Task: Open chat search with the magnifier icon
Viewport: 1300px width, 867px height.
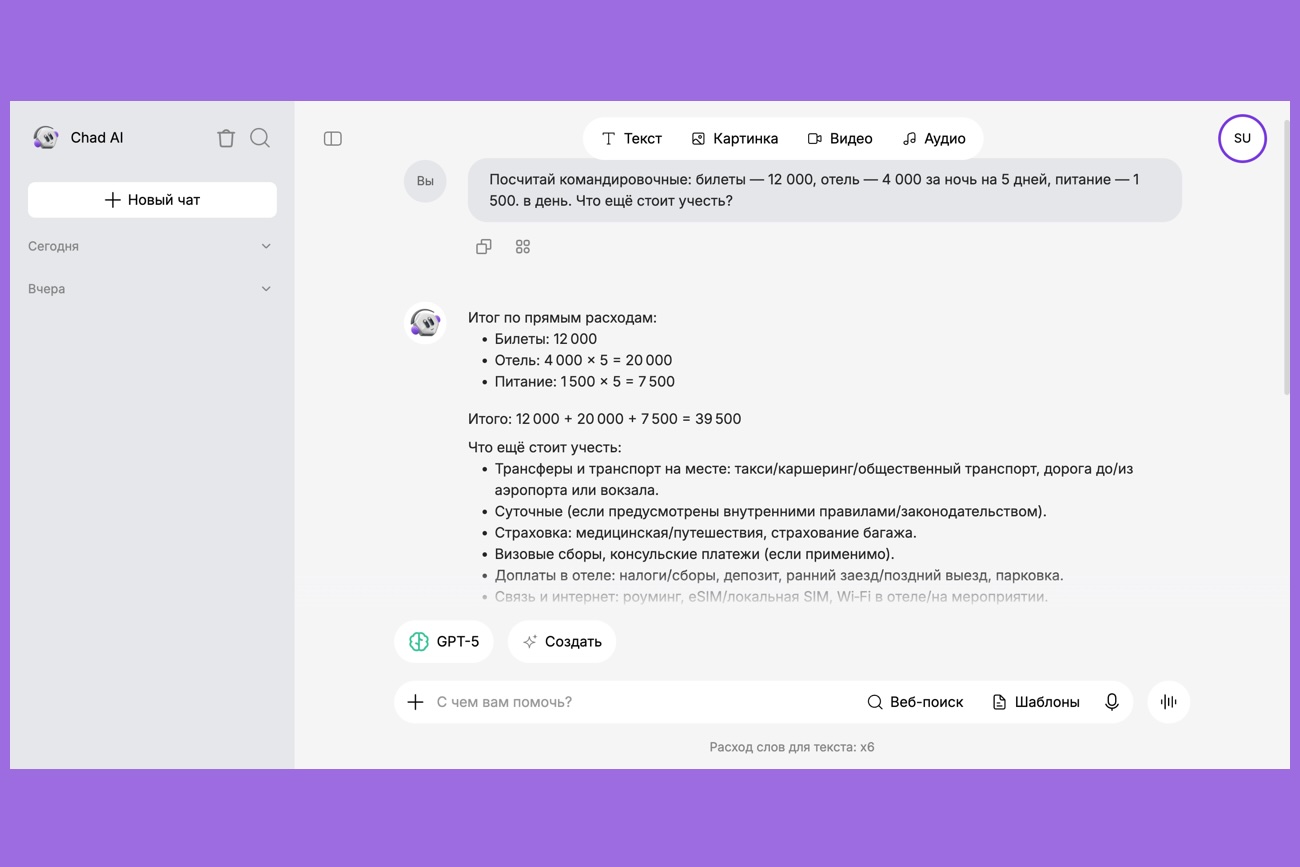Action: point(260,138)
